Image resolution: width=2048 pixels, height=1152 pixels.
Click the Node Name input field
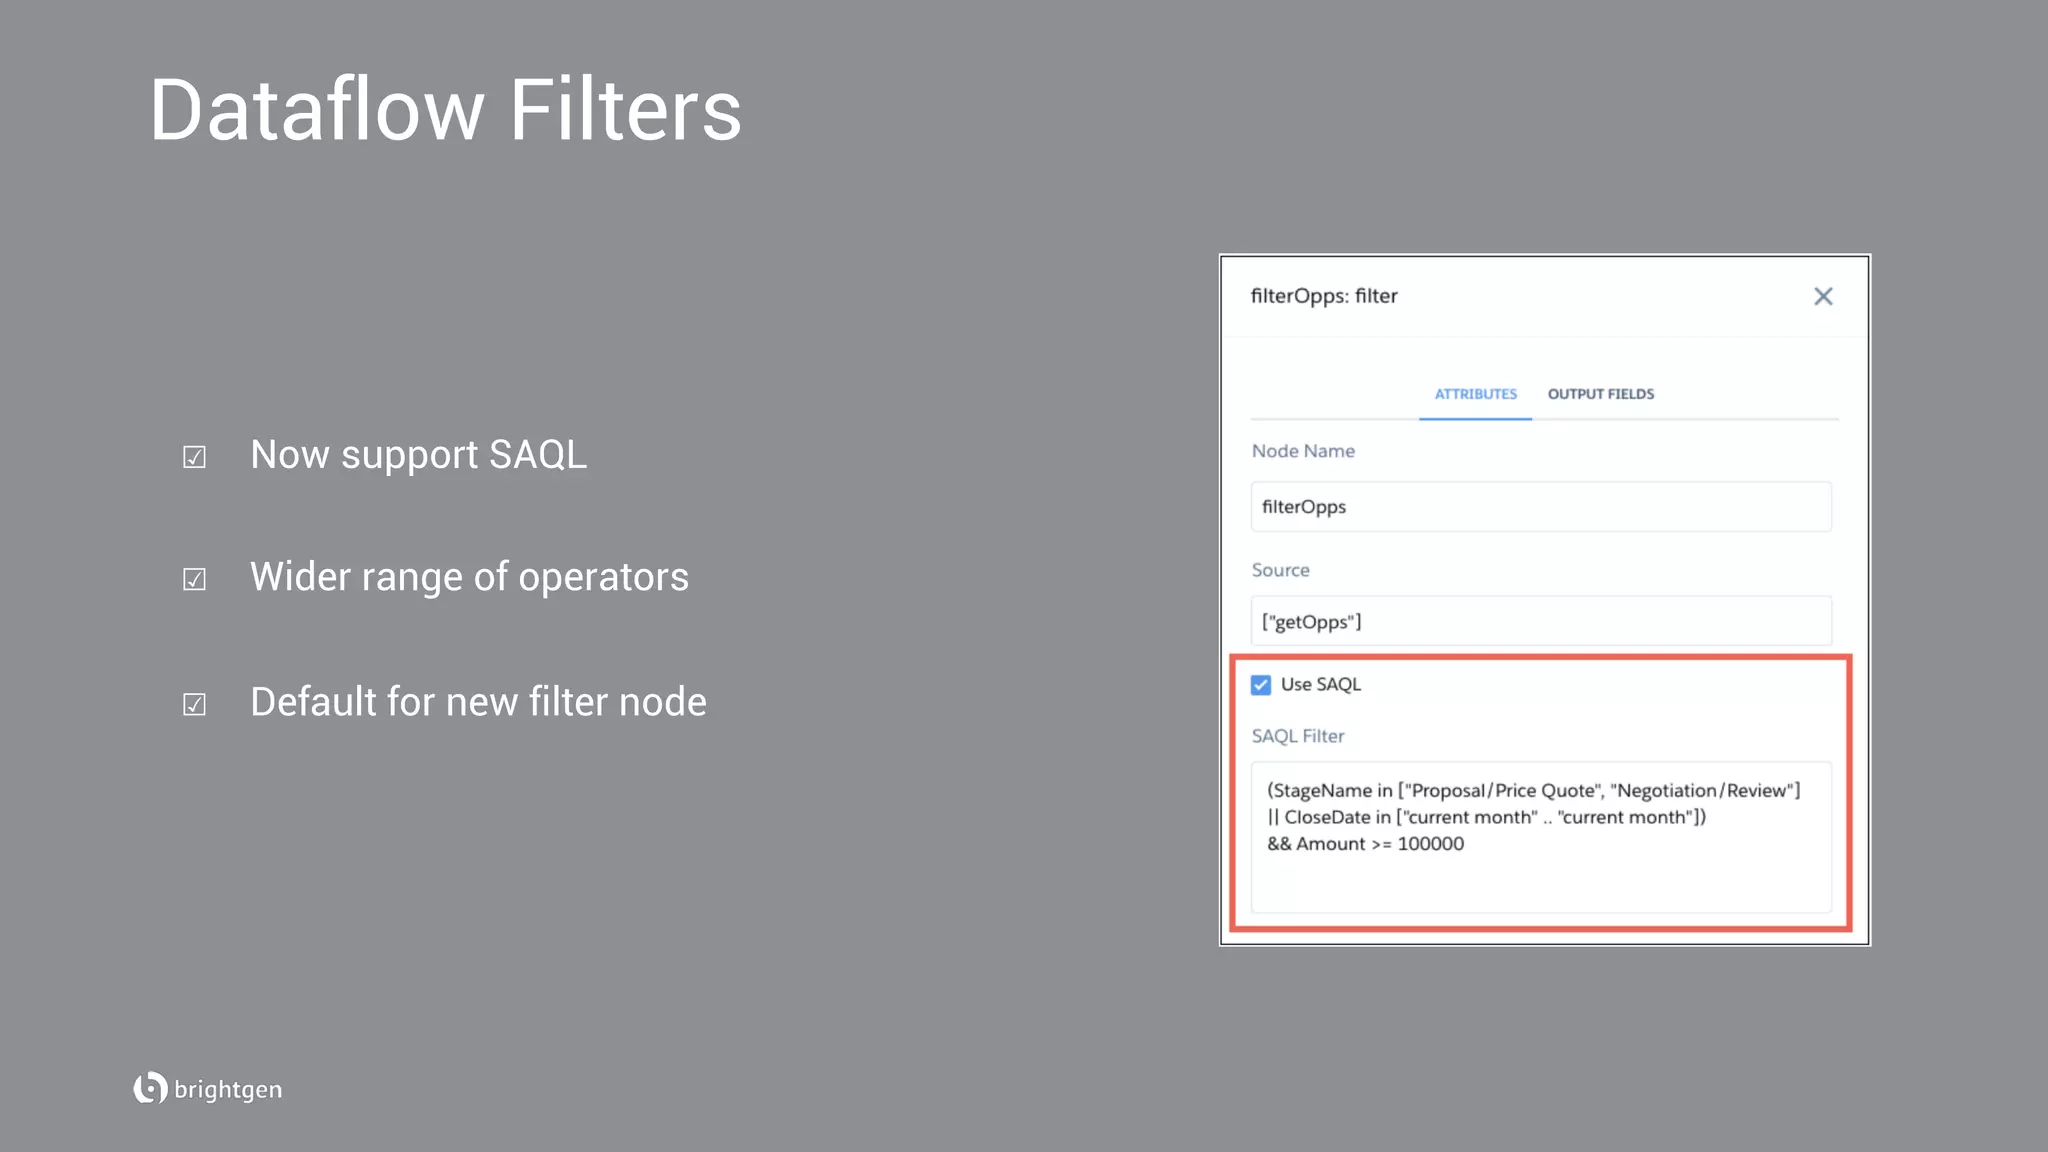pyautogui.click(x=1541, y=507)
